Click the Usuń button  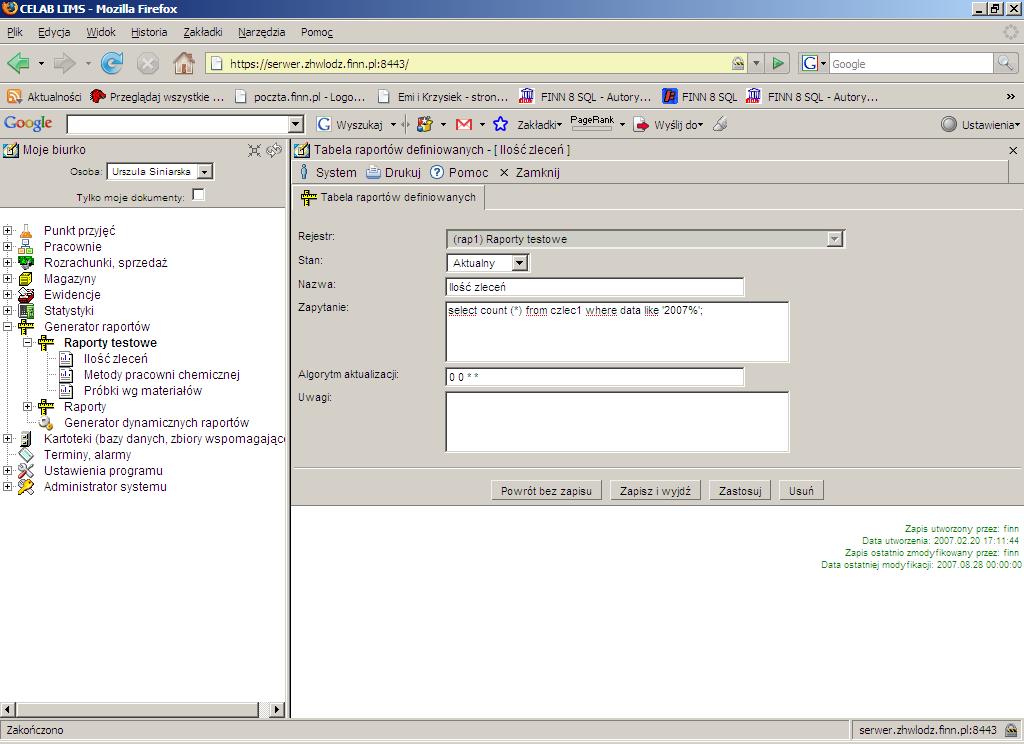[x=801, y=491]
